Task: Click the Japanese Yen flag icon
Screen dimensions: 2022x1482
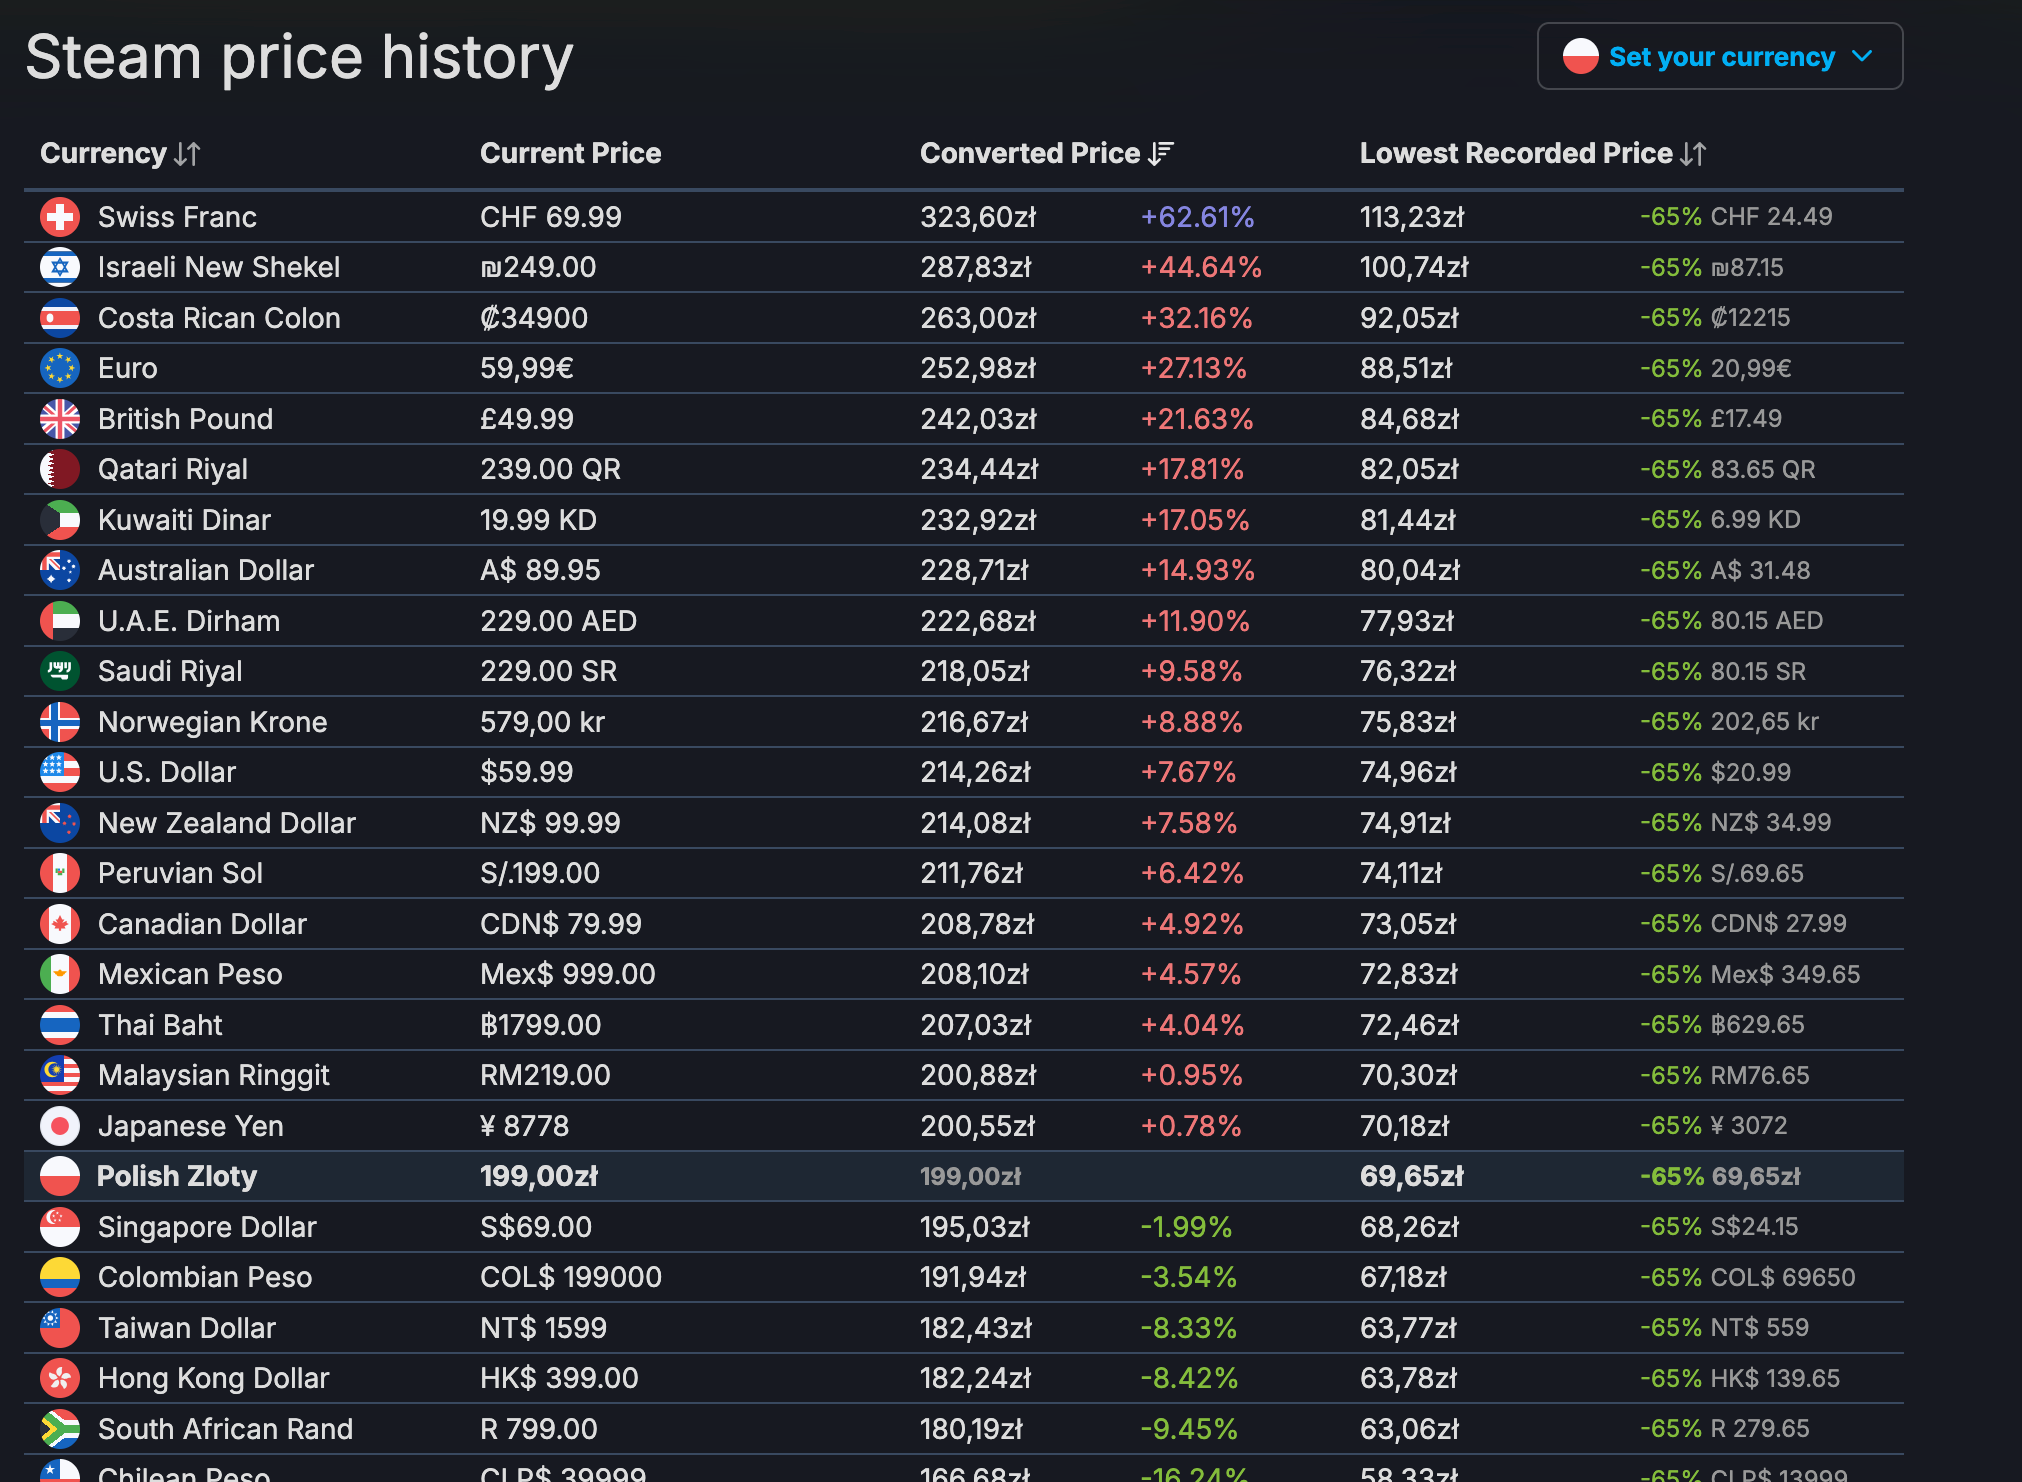Action: 60,1126
